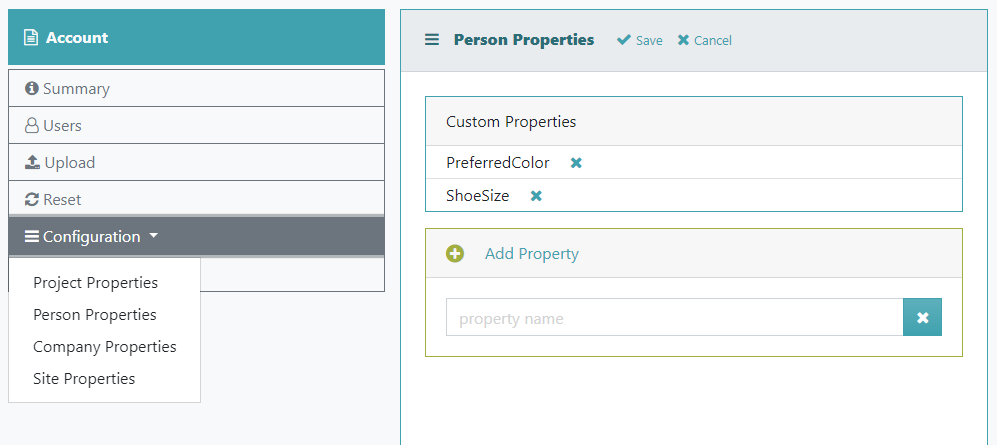The height and width of the screenshot is (445, 997).
Task: Focus the property name input field
Action: (x=675, y=317)
